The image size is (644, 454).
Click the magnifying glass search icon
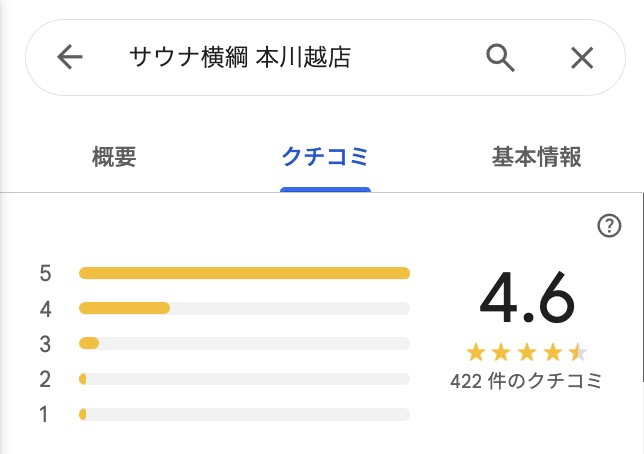pos(500,58)
